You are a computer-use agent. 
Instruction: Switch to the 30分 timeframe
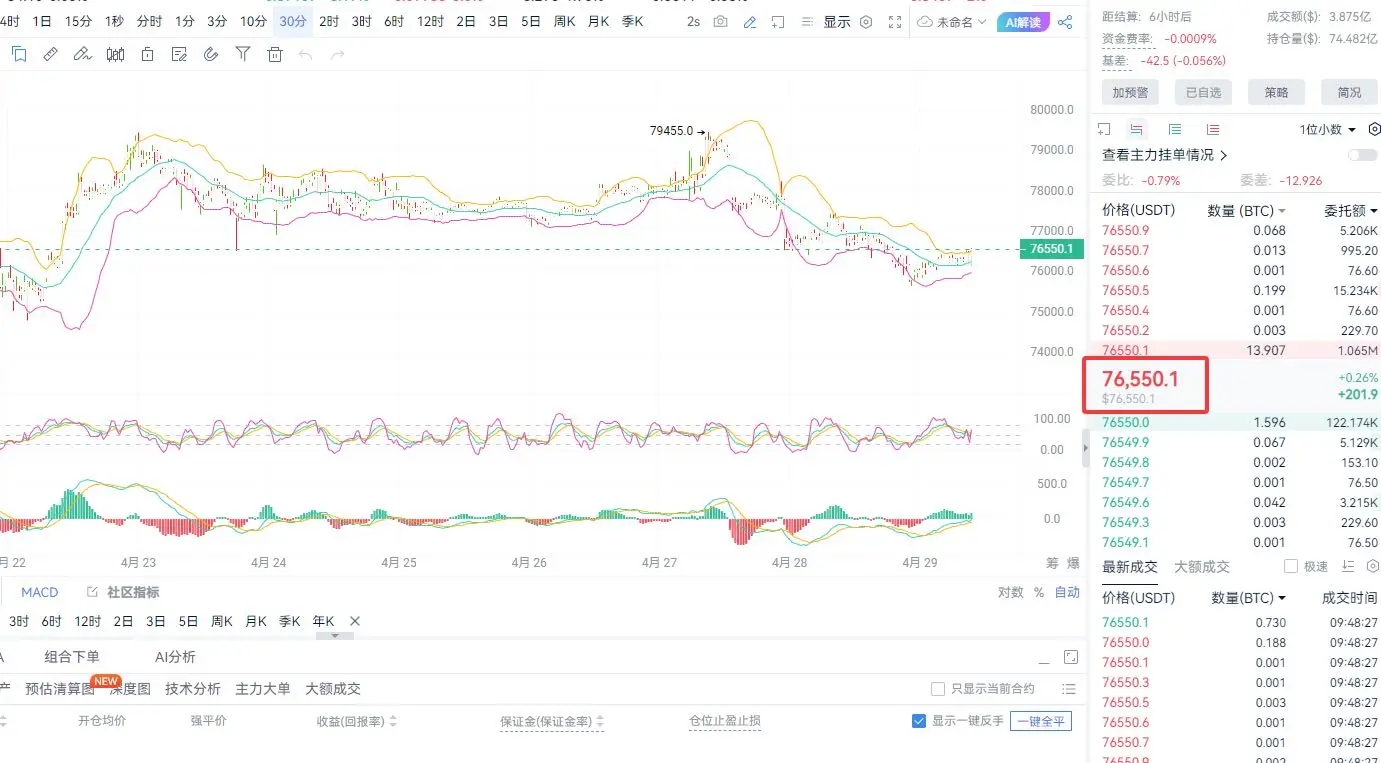click(294, 21)
